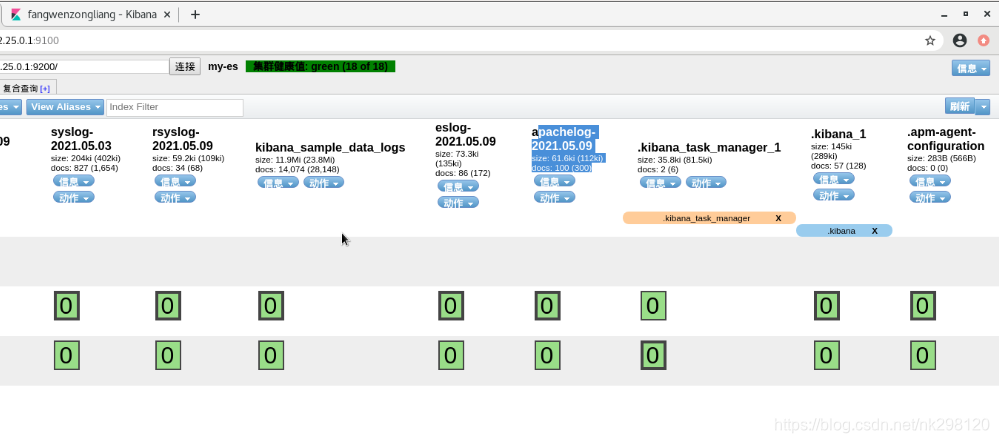
Task: Click the 连接 connect button
Action: [185, 66]
